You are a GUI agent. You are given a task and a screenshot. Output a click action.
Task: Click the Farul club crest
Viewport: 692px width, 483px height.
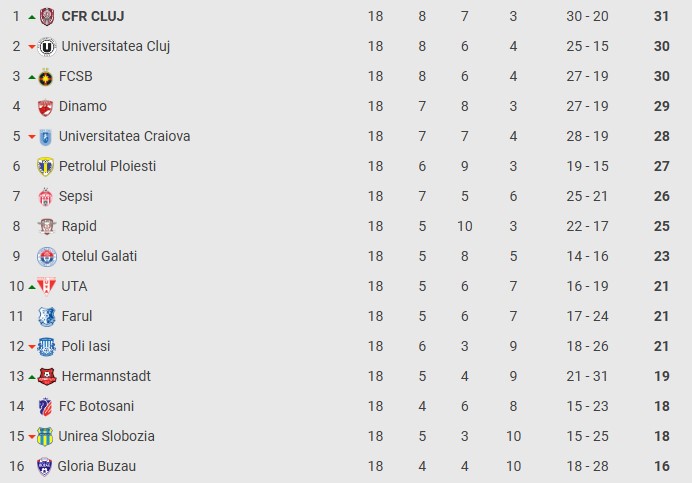(46, 316)
